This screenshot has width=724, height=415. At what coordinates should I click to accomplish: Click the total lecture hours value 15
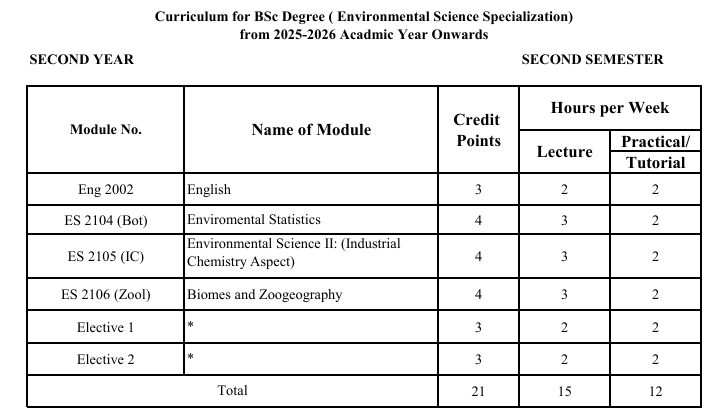click(x=564, y=391)
